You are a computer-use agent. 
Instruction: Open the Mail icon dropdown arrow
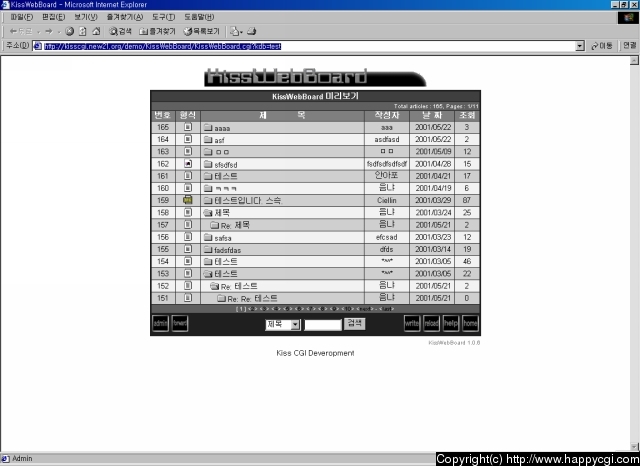click(241, 32)
